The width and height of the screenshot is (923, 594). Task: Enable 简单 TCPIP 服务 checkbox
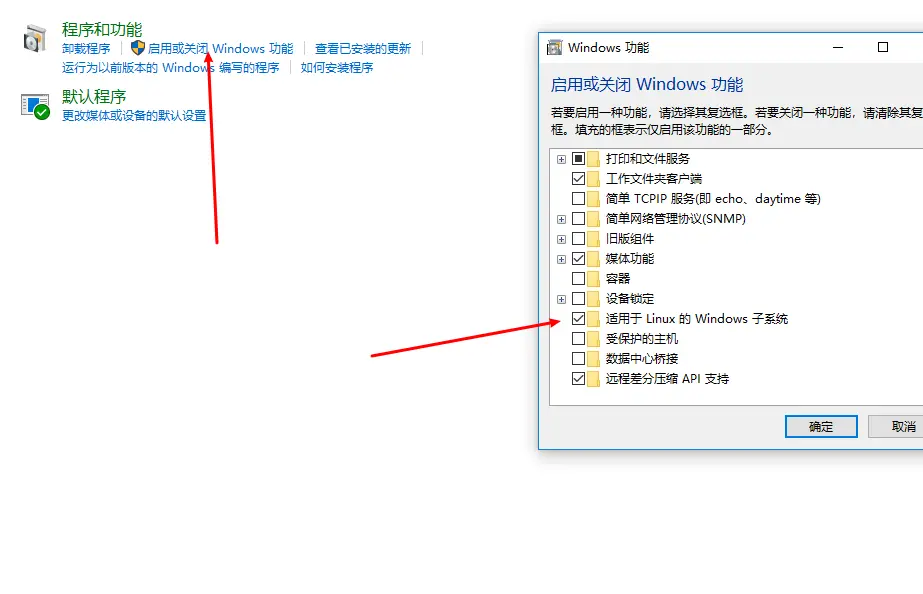(x=579, y=199)
